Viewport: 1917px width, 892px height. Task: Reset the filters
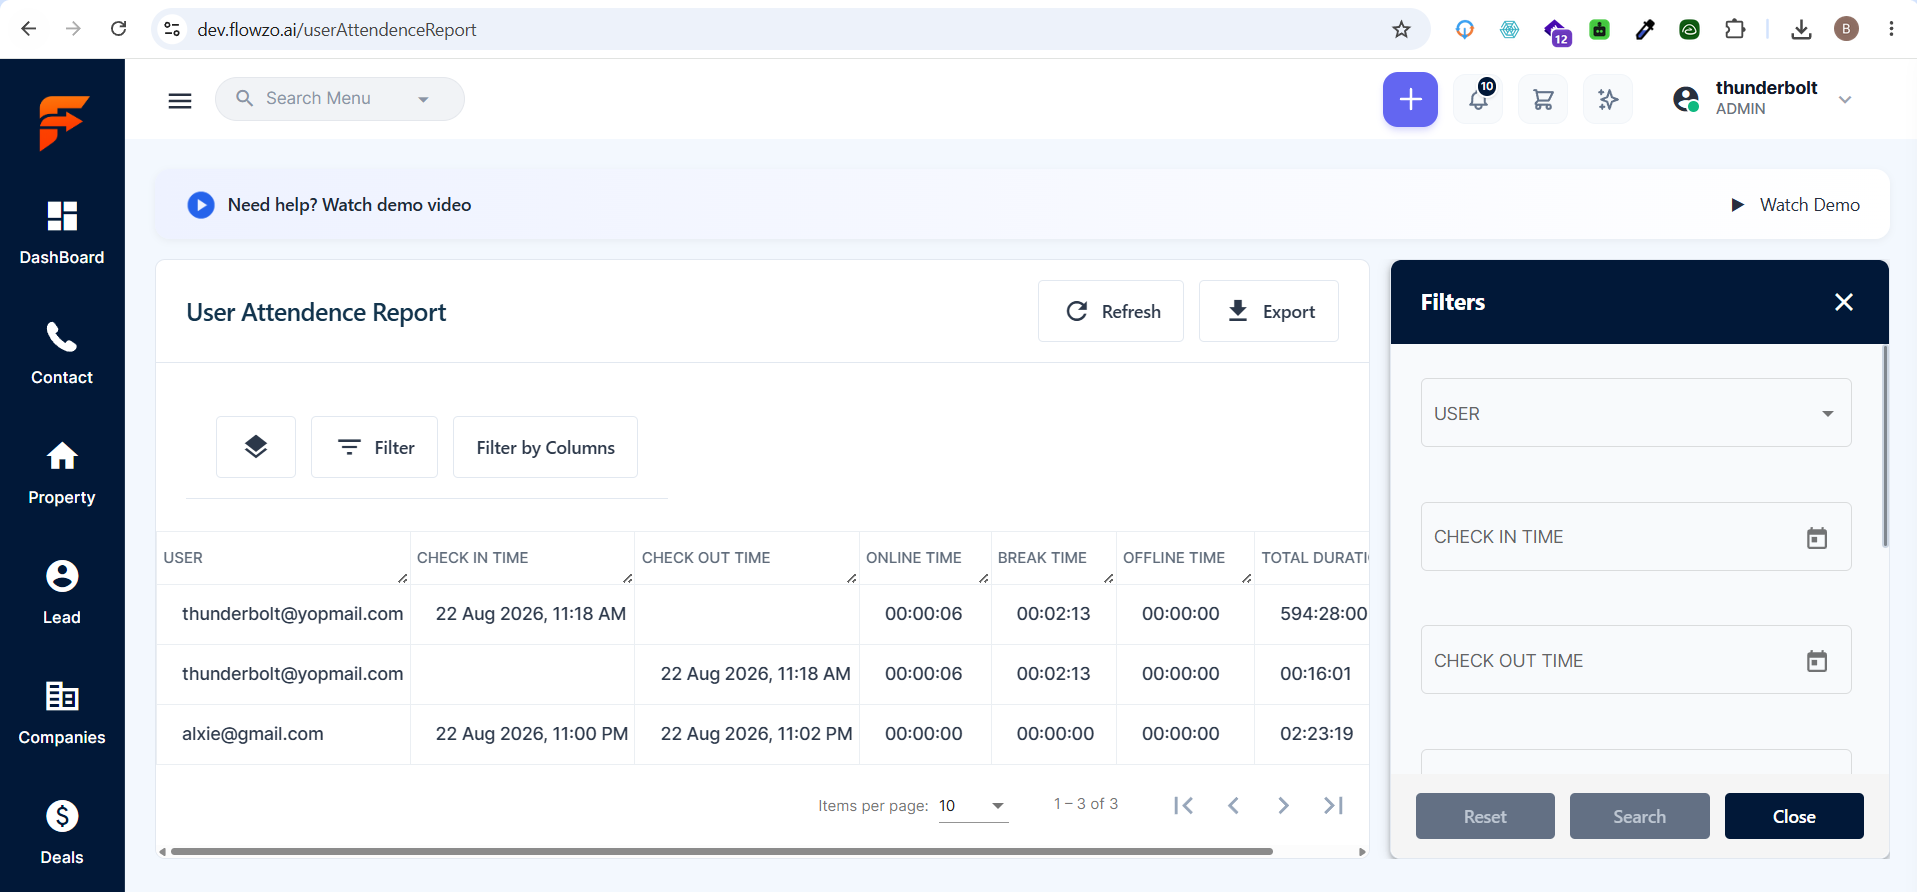click(x=1485, y=816)
